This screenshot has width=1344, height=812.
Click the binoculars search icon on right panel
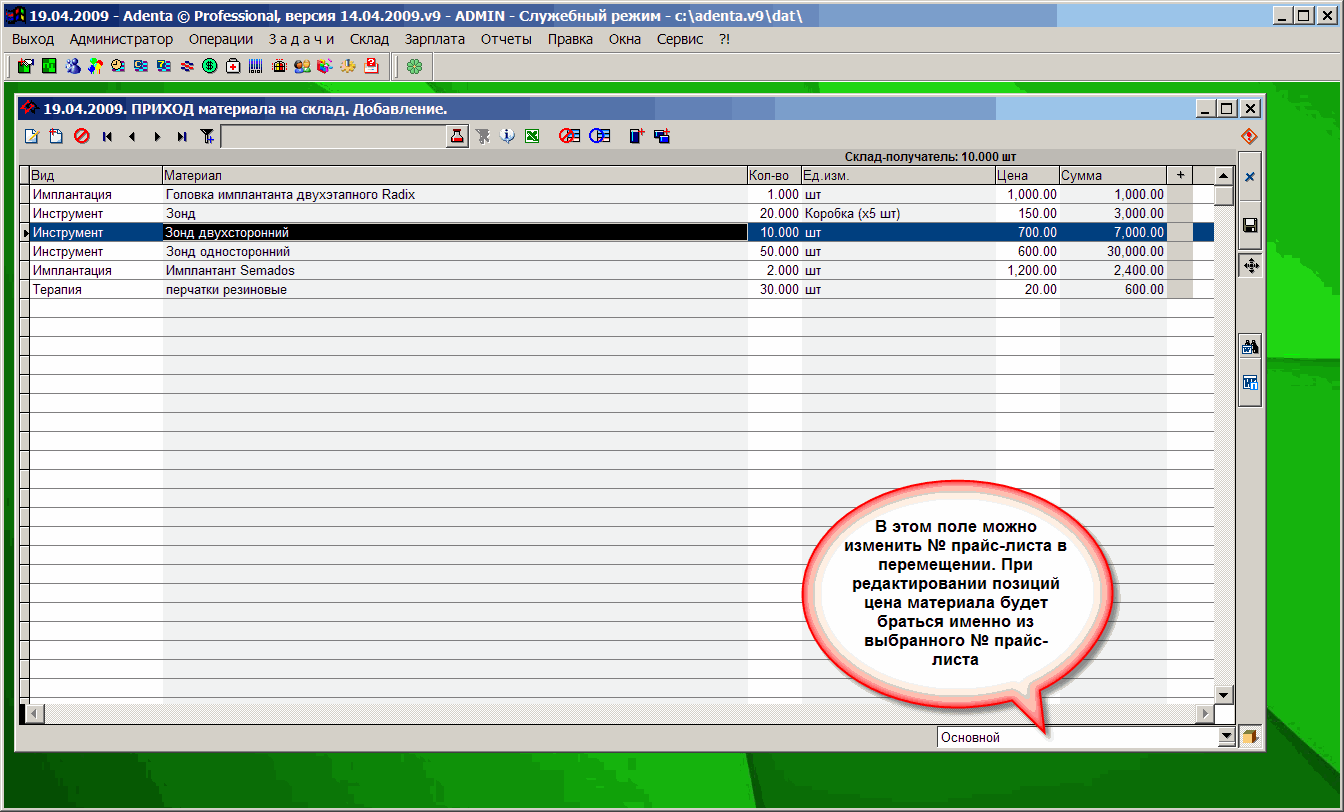[1249, 348]
